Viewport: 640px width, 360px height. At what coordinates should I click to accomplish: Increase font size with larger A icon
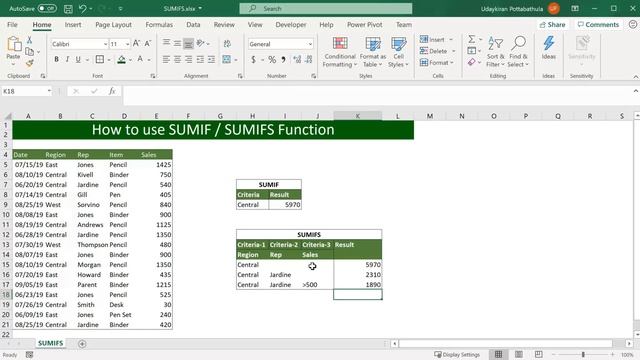[137, 44]
